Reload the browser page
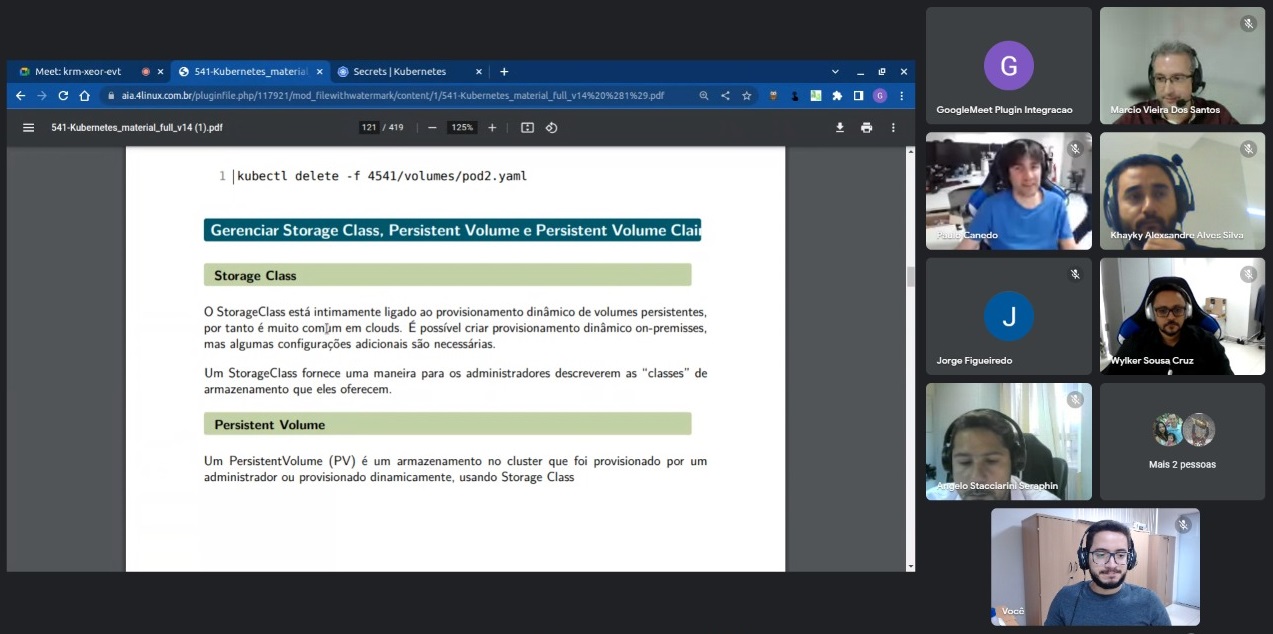Screen dimensions: 1273x634 click(63, 96)
